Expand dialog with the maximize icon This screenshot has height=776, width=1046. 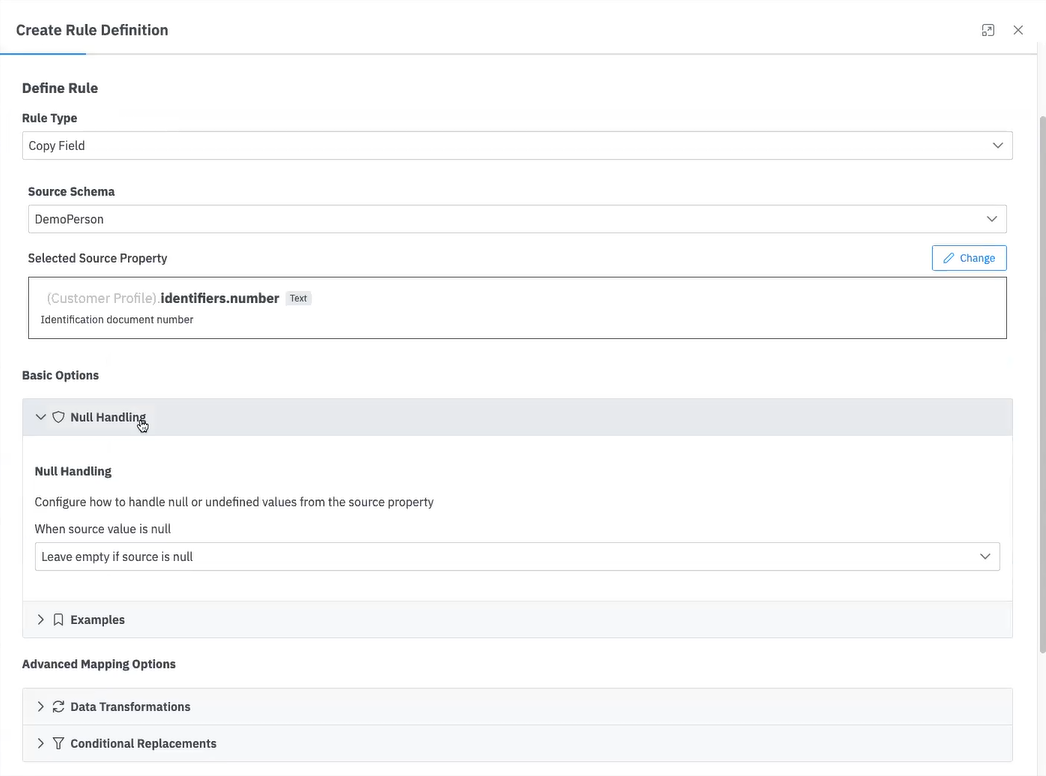click(988, 30)
